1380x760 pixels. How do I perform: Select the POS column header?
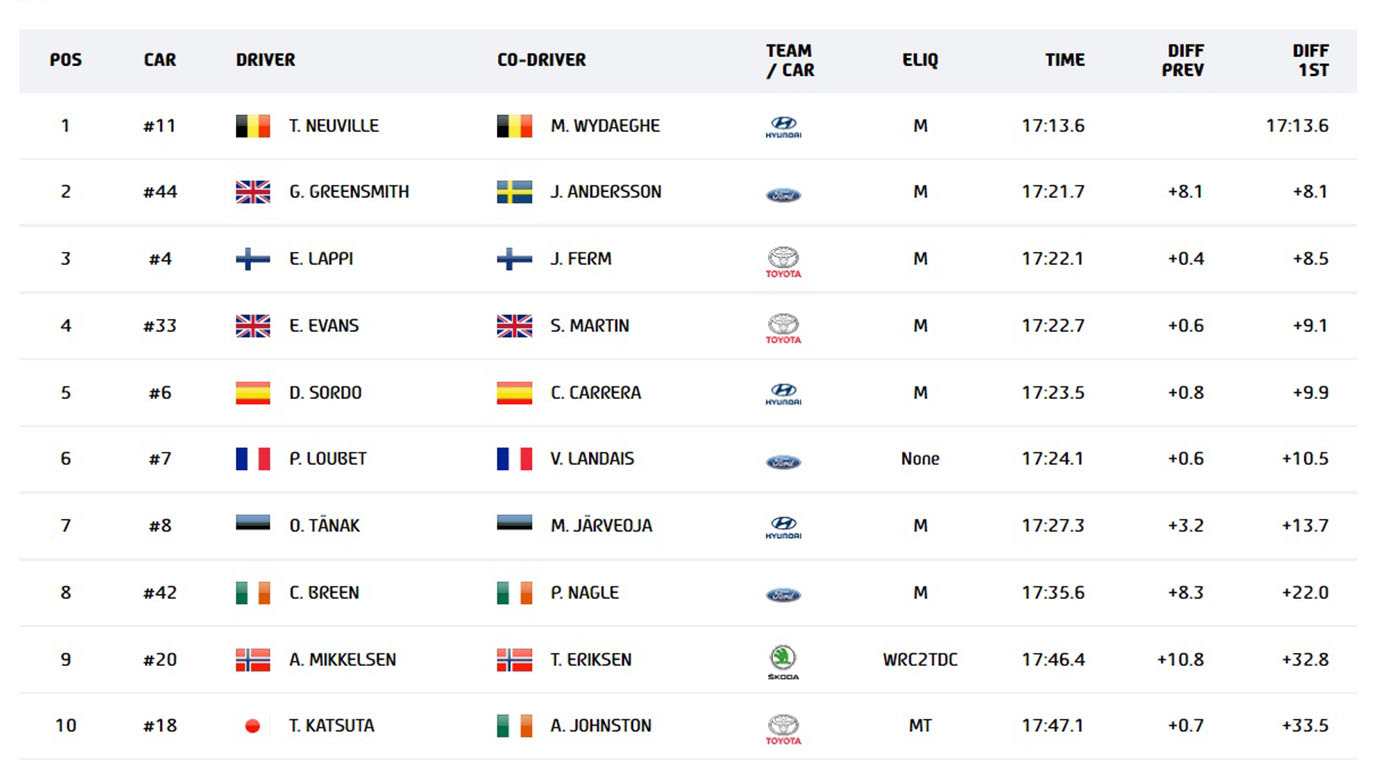[x=66, y=60]
